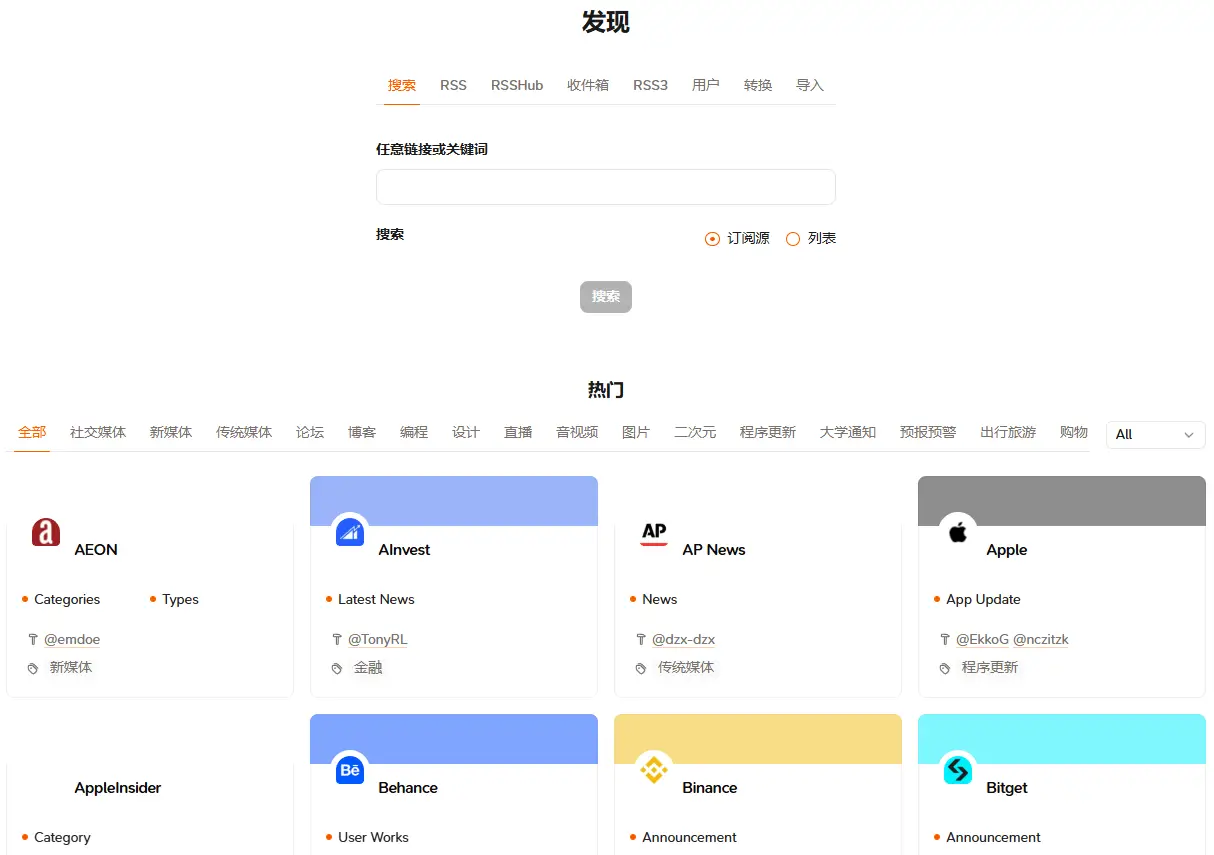Click the Binance yellow diamond icon

[x=654, y=770]
